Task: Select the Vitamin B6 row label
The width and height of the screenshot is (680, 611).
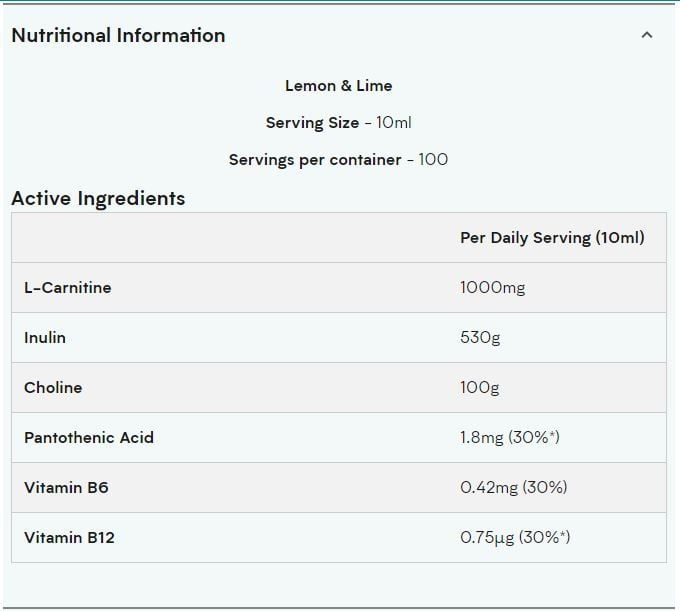Action: click(x=66, y=487)
